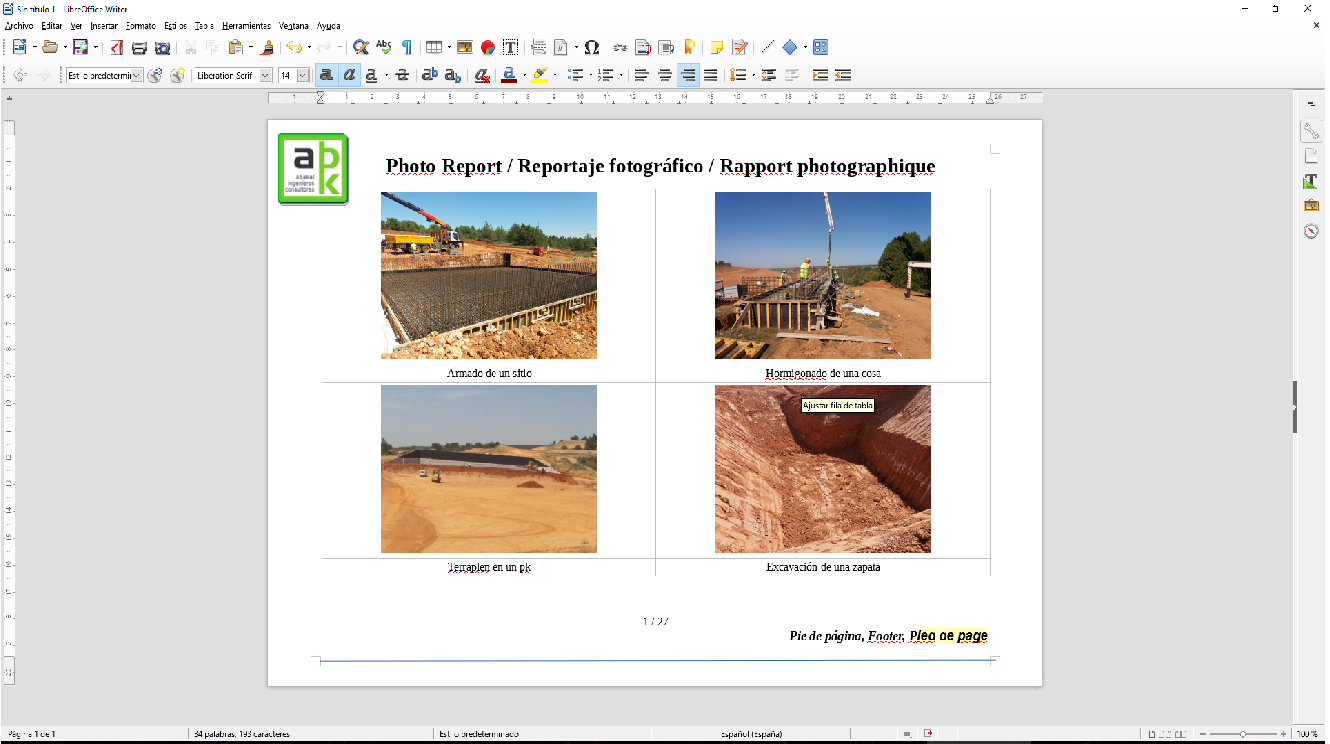Click the Undo arrow
Image resolution: width=1330 pixels, height=744 pixels.
point(294,46)
